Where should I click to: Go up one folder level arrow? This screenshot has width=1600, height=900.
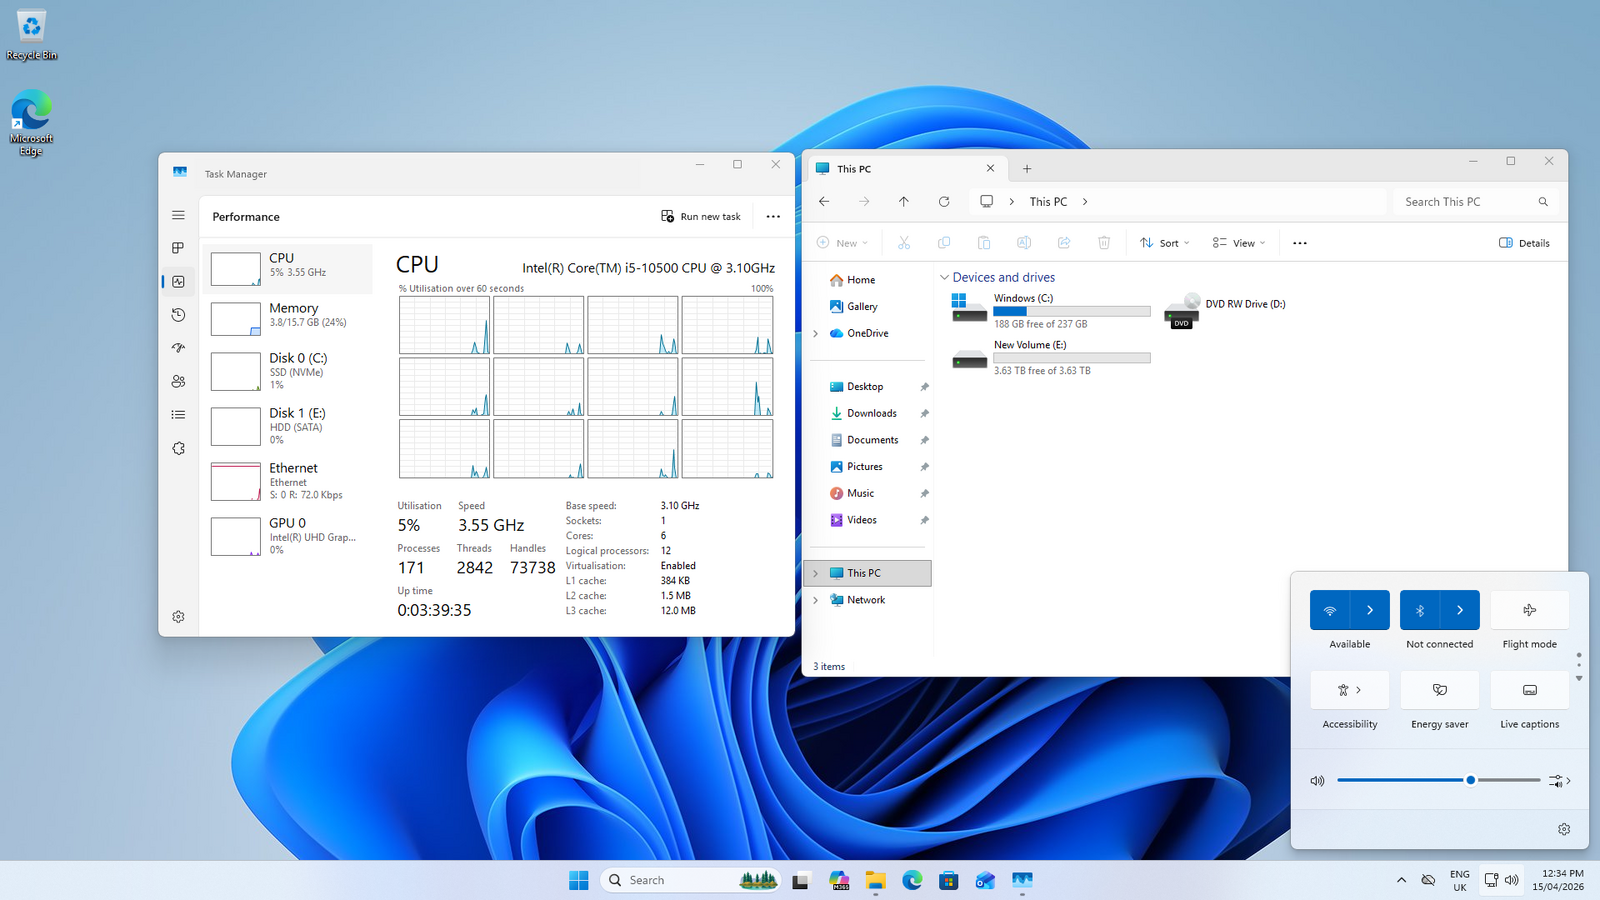[903, 201]
